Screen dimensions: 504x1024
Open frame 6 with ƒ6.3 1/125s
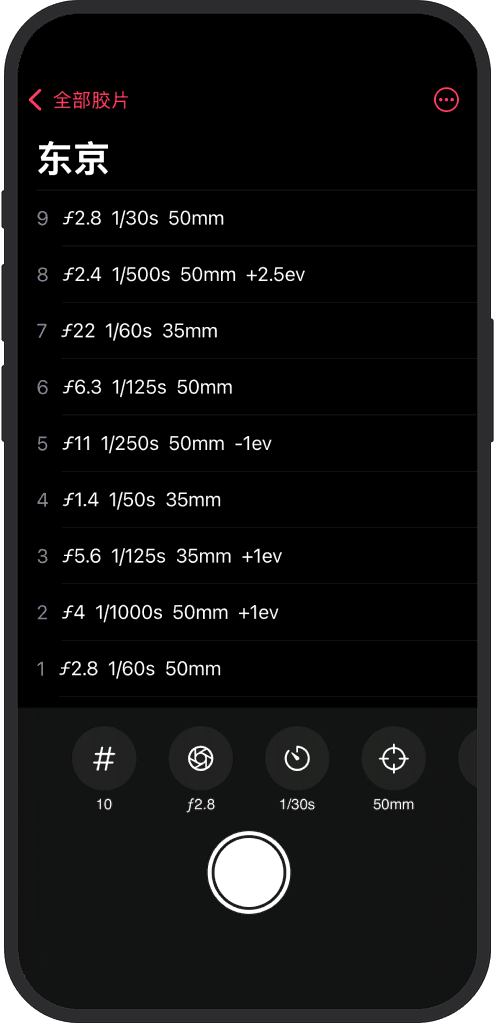256,387
